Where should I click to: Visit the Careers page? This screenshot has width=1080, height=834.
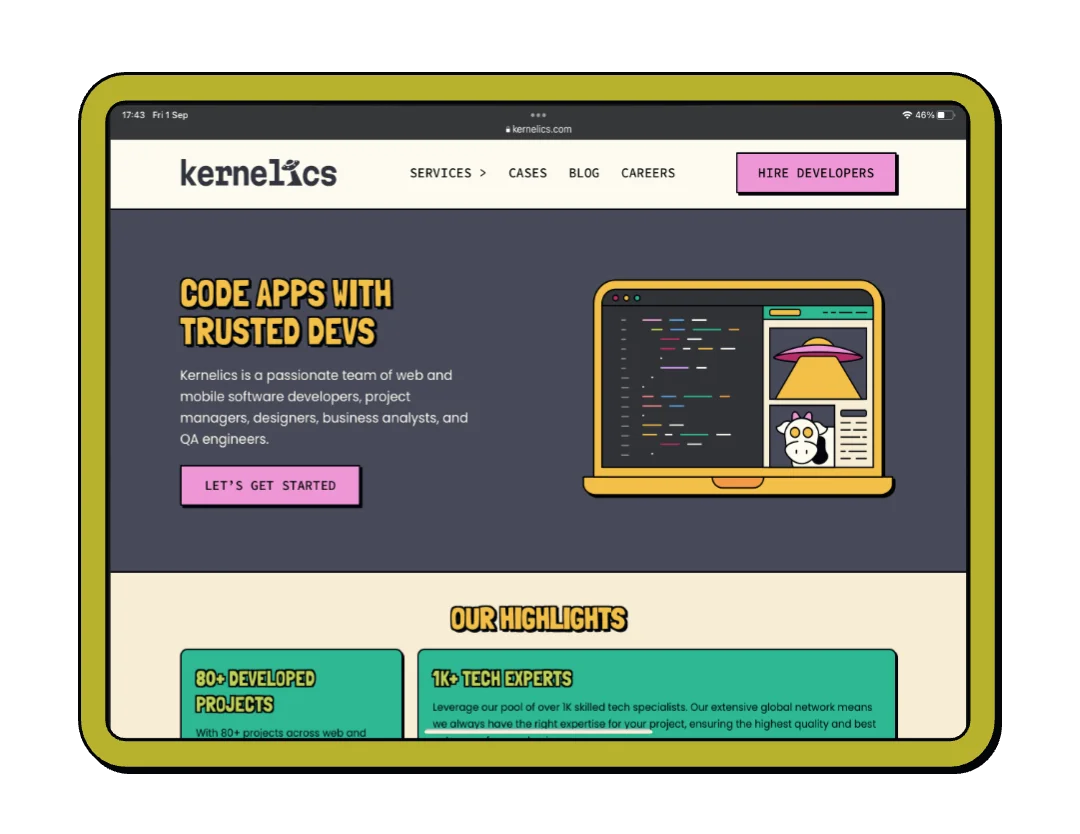click(647, 173)
